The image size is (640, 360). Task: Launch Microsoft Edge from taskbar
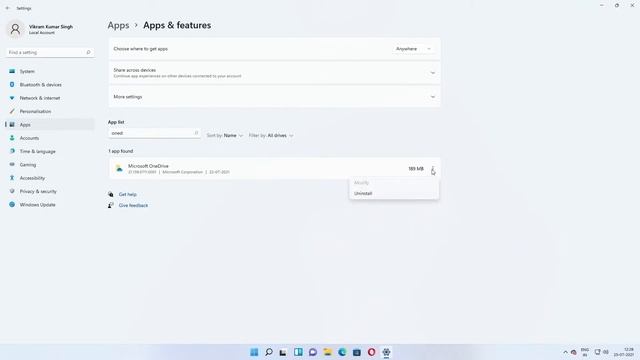342,352
